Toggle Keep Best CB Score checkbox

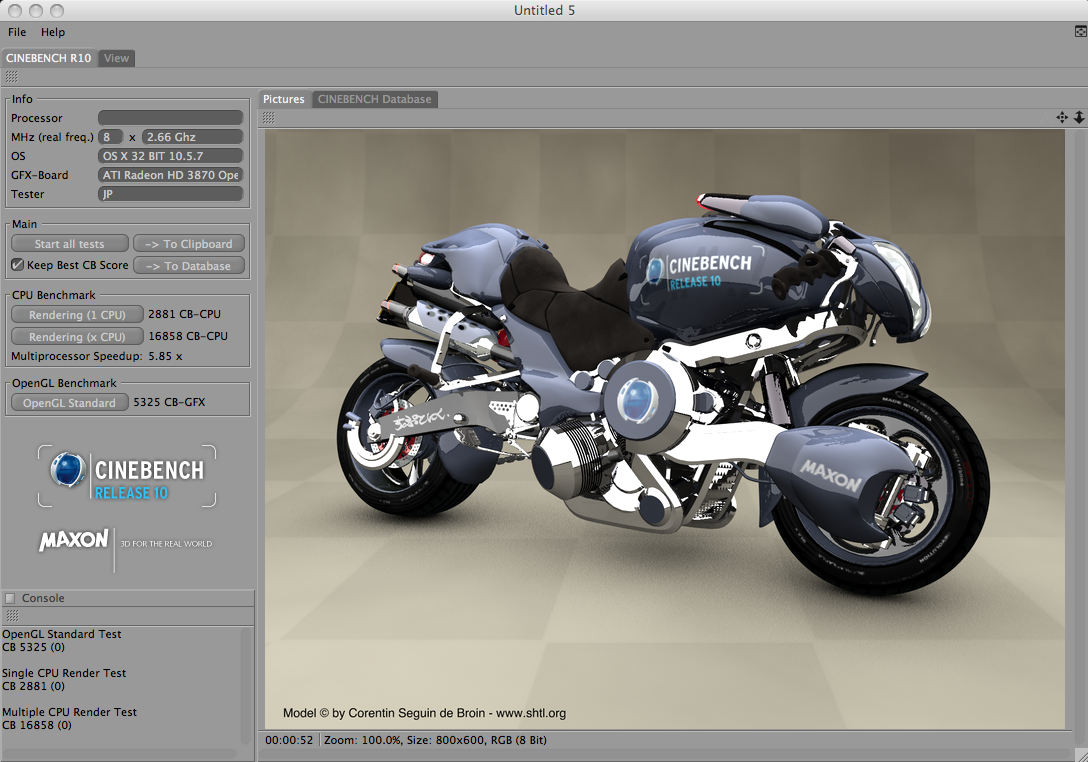click(18, 264)
